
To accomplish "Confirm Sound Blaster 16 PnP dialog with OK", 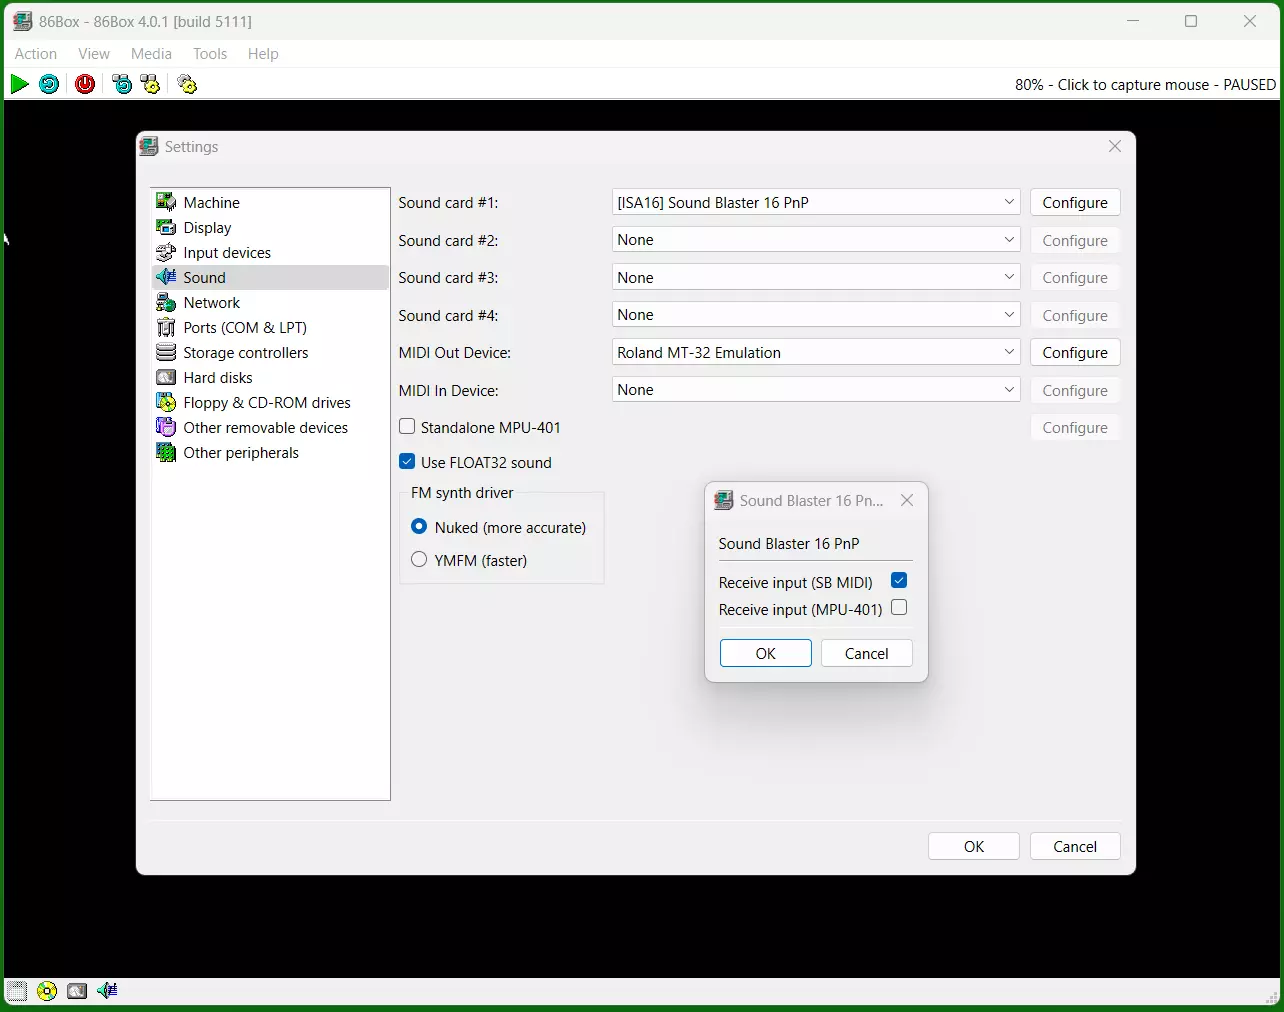I will (x=766, y=653).
